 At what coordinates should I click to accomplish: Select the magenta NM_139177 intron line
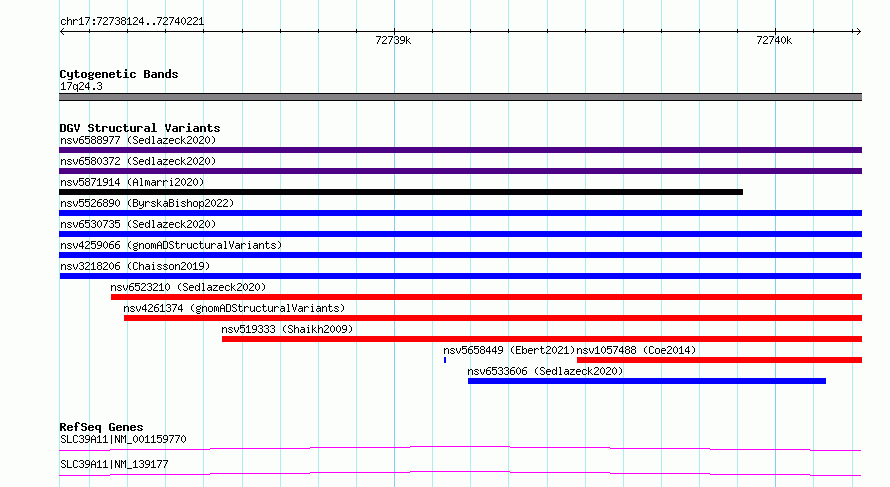click(460, 473)
